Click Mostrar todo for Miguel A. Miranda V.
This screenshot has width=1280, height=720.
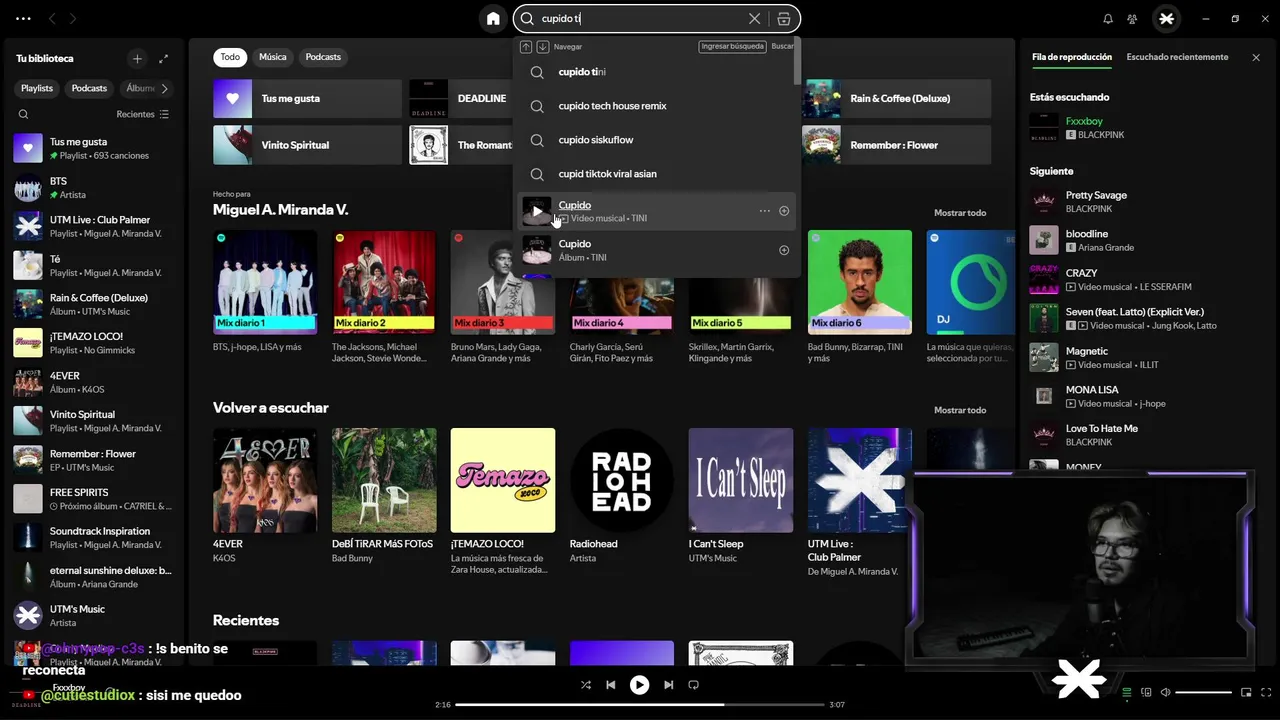960,213
